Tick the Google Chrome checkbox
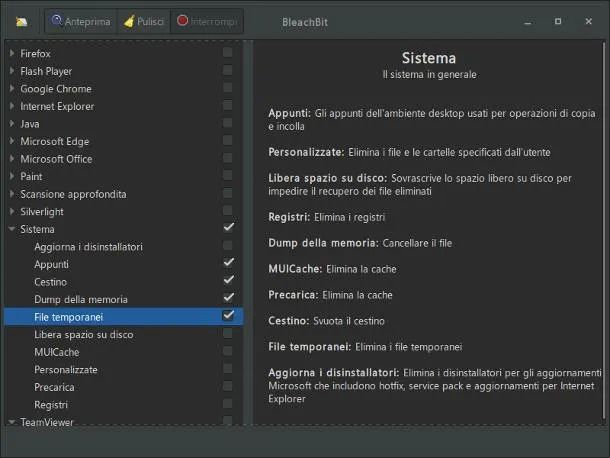The image size is (610, 458). point(228,88)
